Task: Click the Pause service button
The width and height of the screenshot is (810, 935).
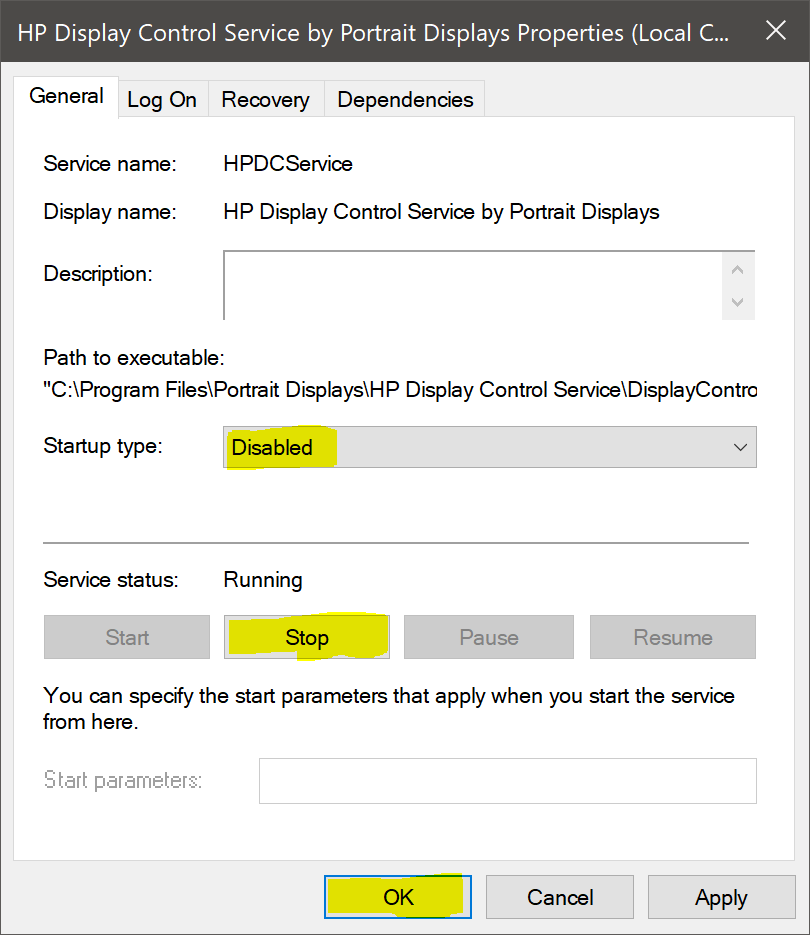Action: click(488, 637)
